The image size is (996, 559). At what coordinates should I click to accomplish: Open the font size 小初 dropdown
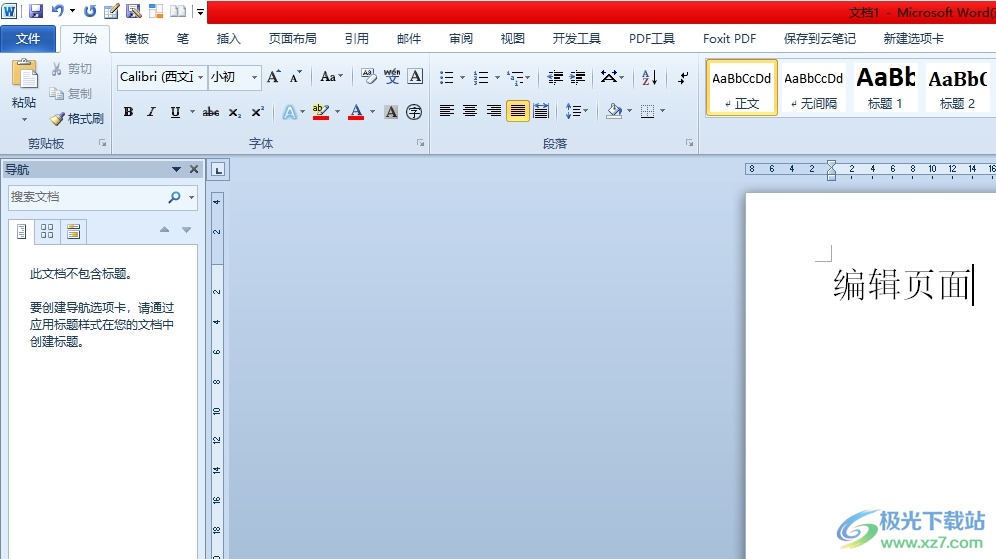pos(254,77)
